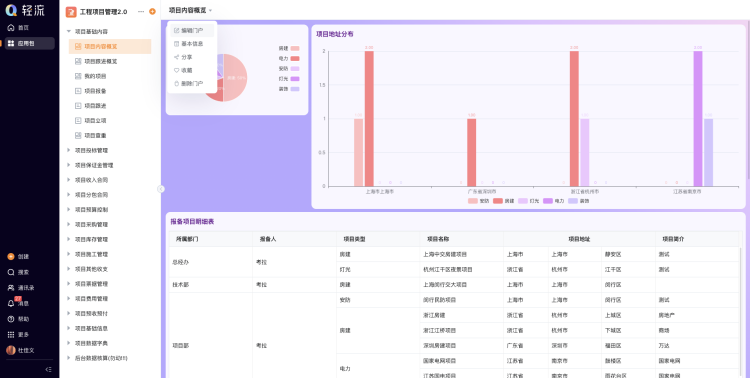Click the 轻流 logo at the top left
The width and height of the screenshot is (750, 378).
pos(24,10)
